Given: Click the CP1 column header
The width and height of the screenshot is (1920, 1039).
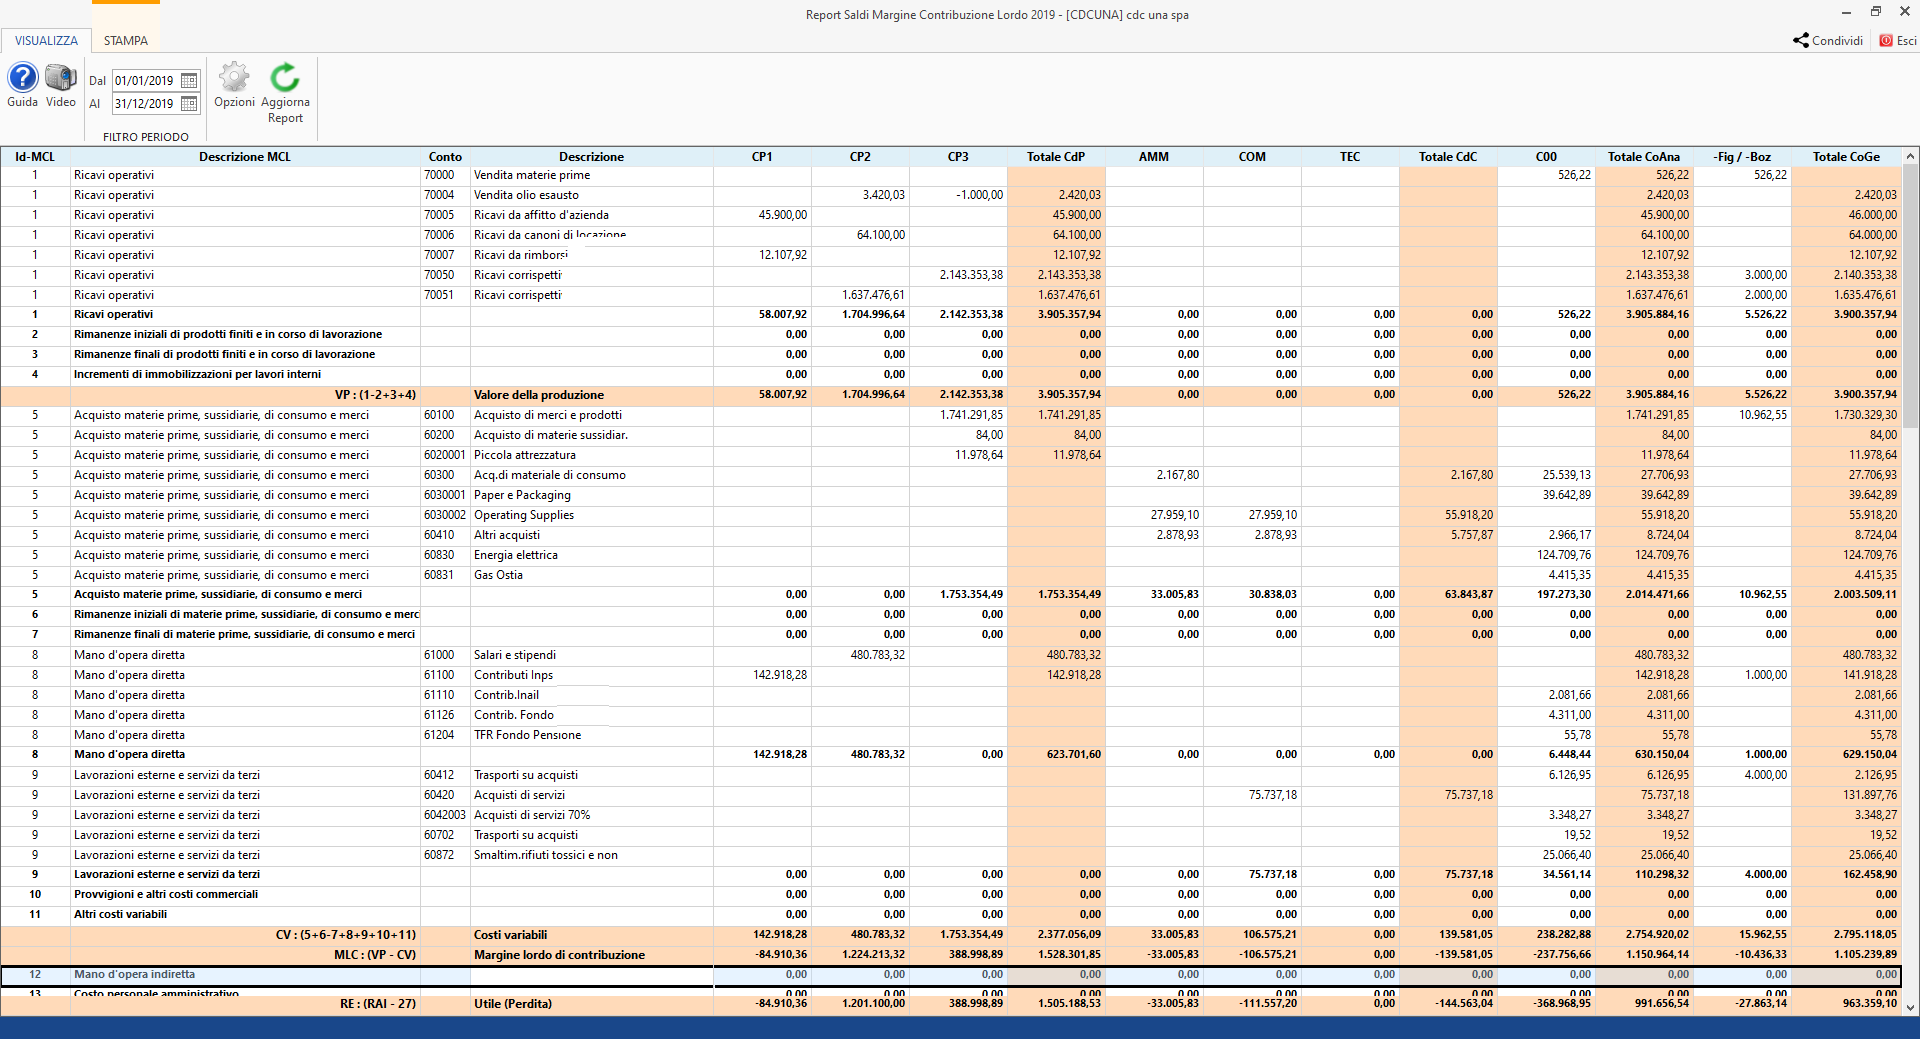Looking at the screenshot, I should (x=762, y=157).
